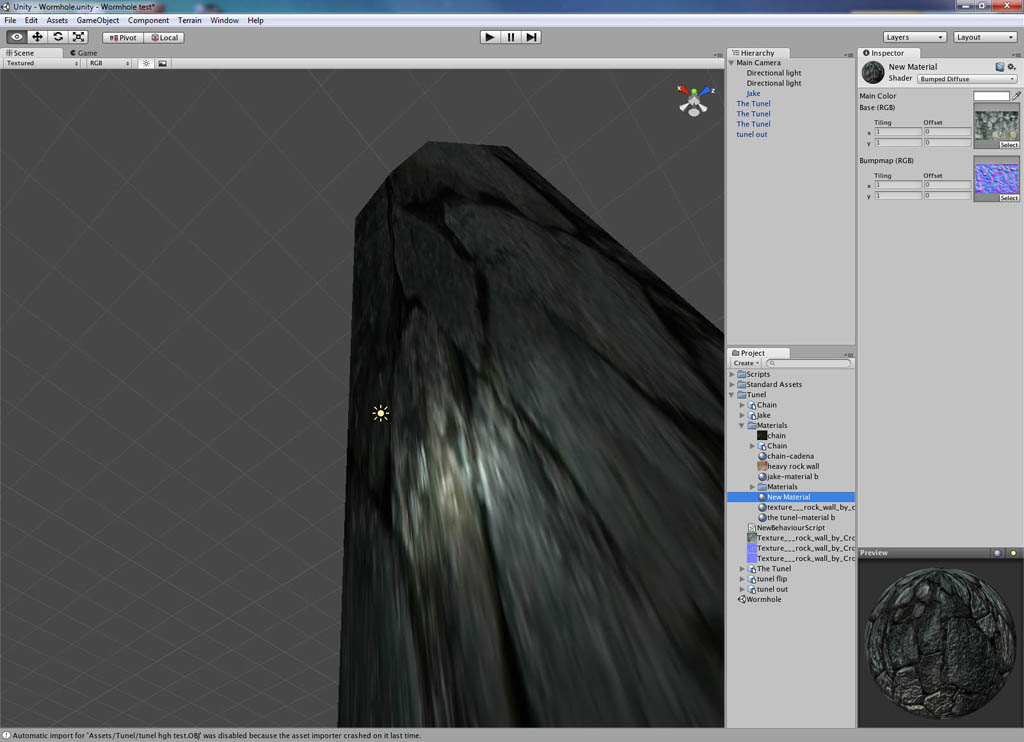Click the Create button in Project panel
This screenshot has width=1024, height=742.
[745, 362]
